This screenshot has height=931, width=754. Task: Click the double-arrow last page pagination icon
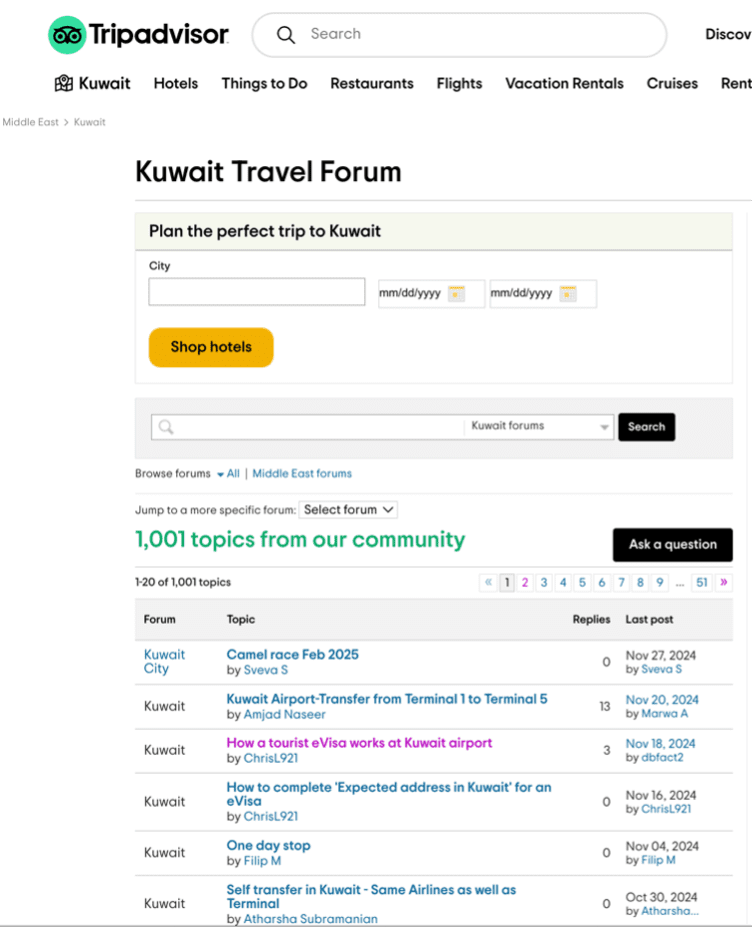[724, 582]
